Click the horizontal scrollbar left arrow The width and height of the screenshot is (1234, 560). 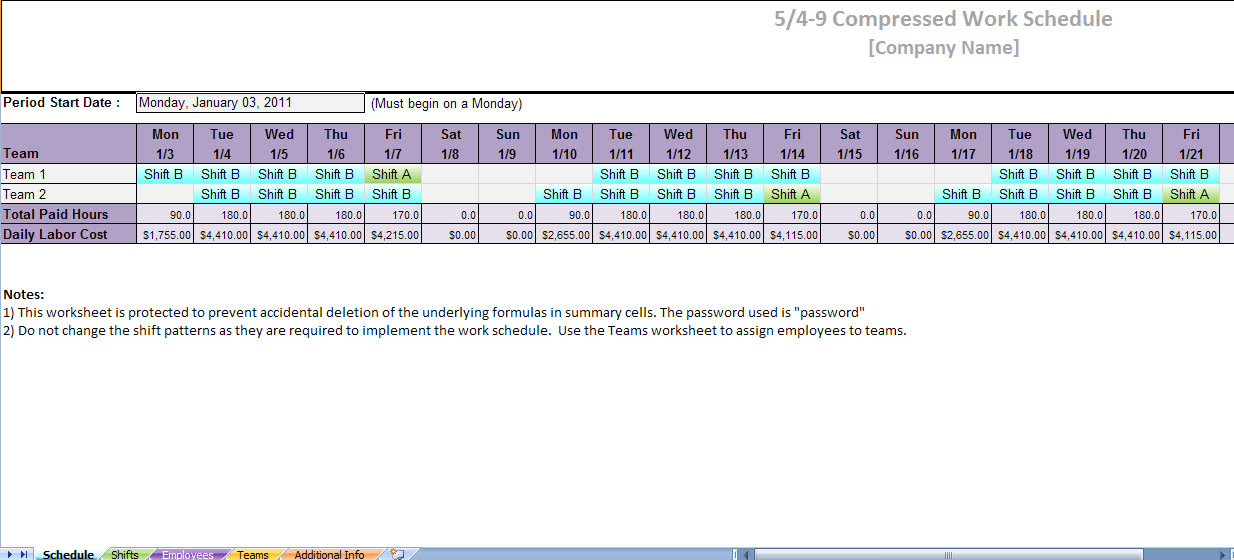(746, 554)
